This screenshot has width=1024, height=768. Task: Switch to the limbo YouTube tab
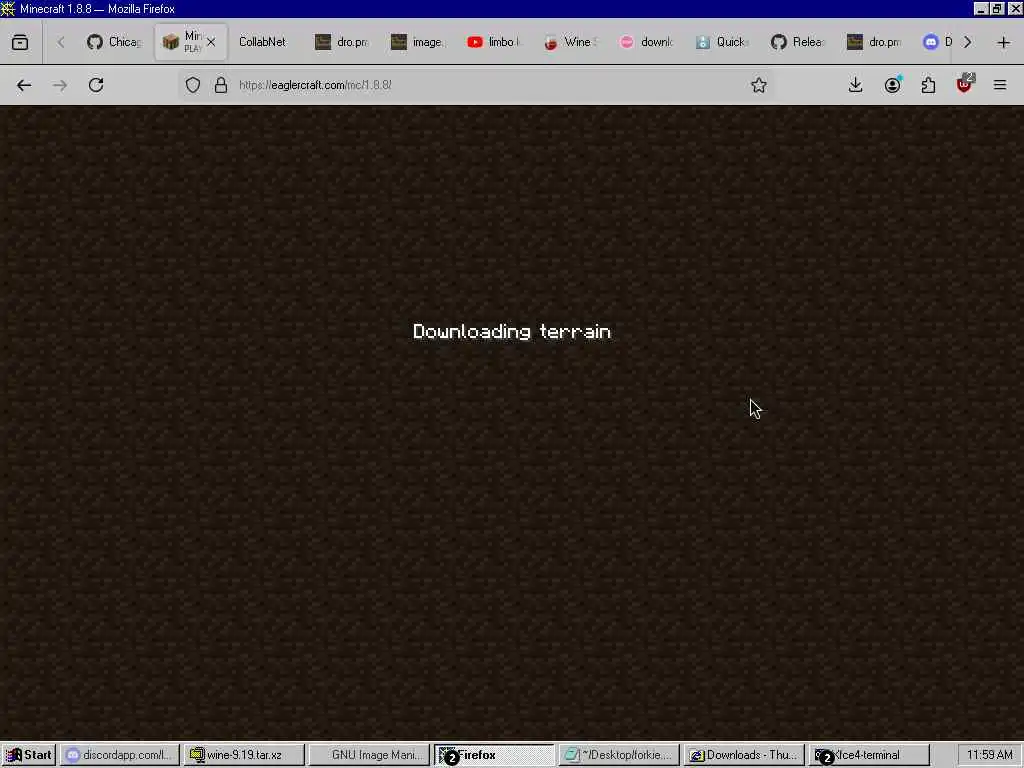coord(494,42)
